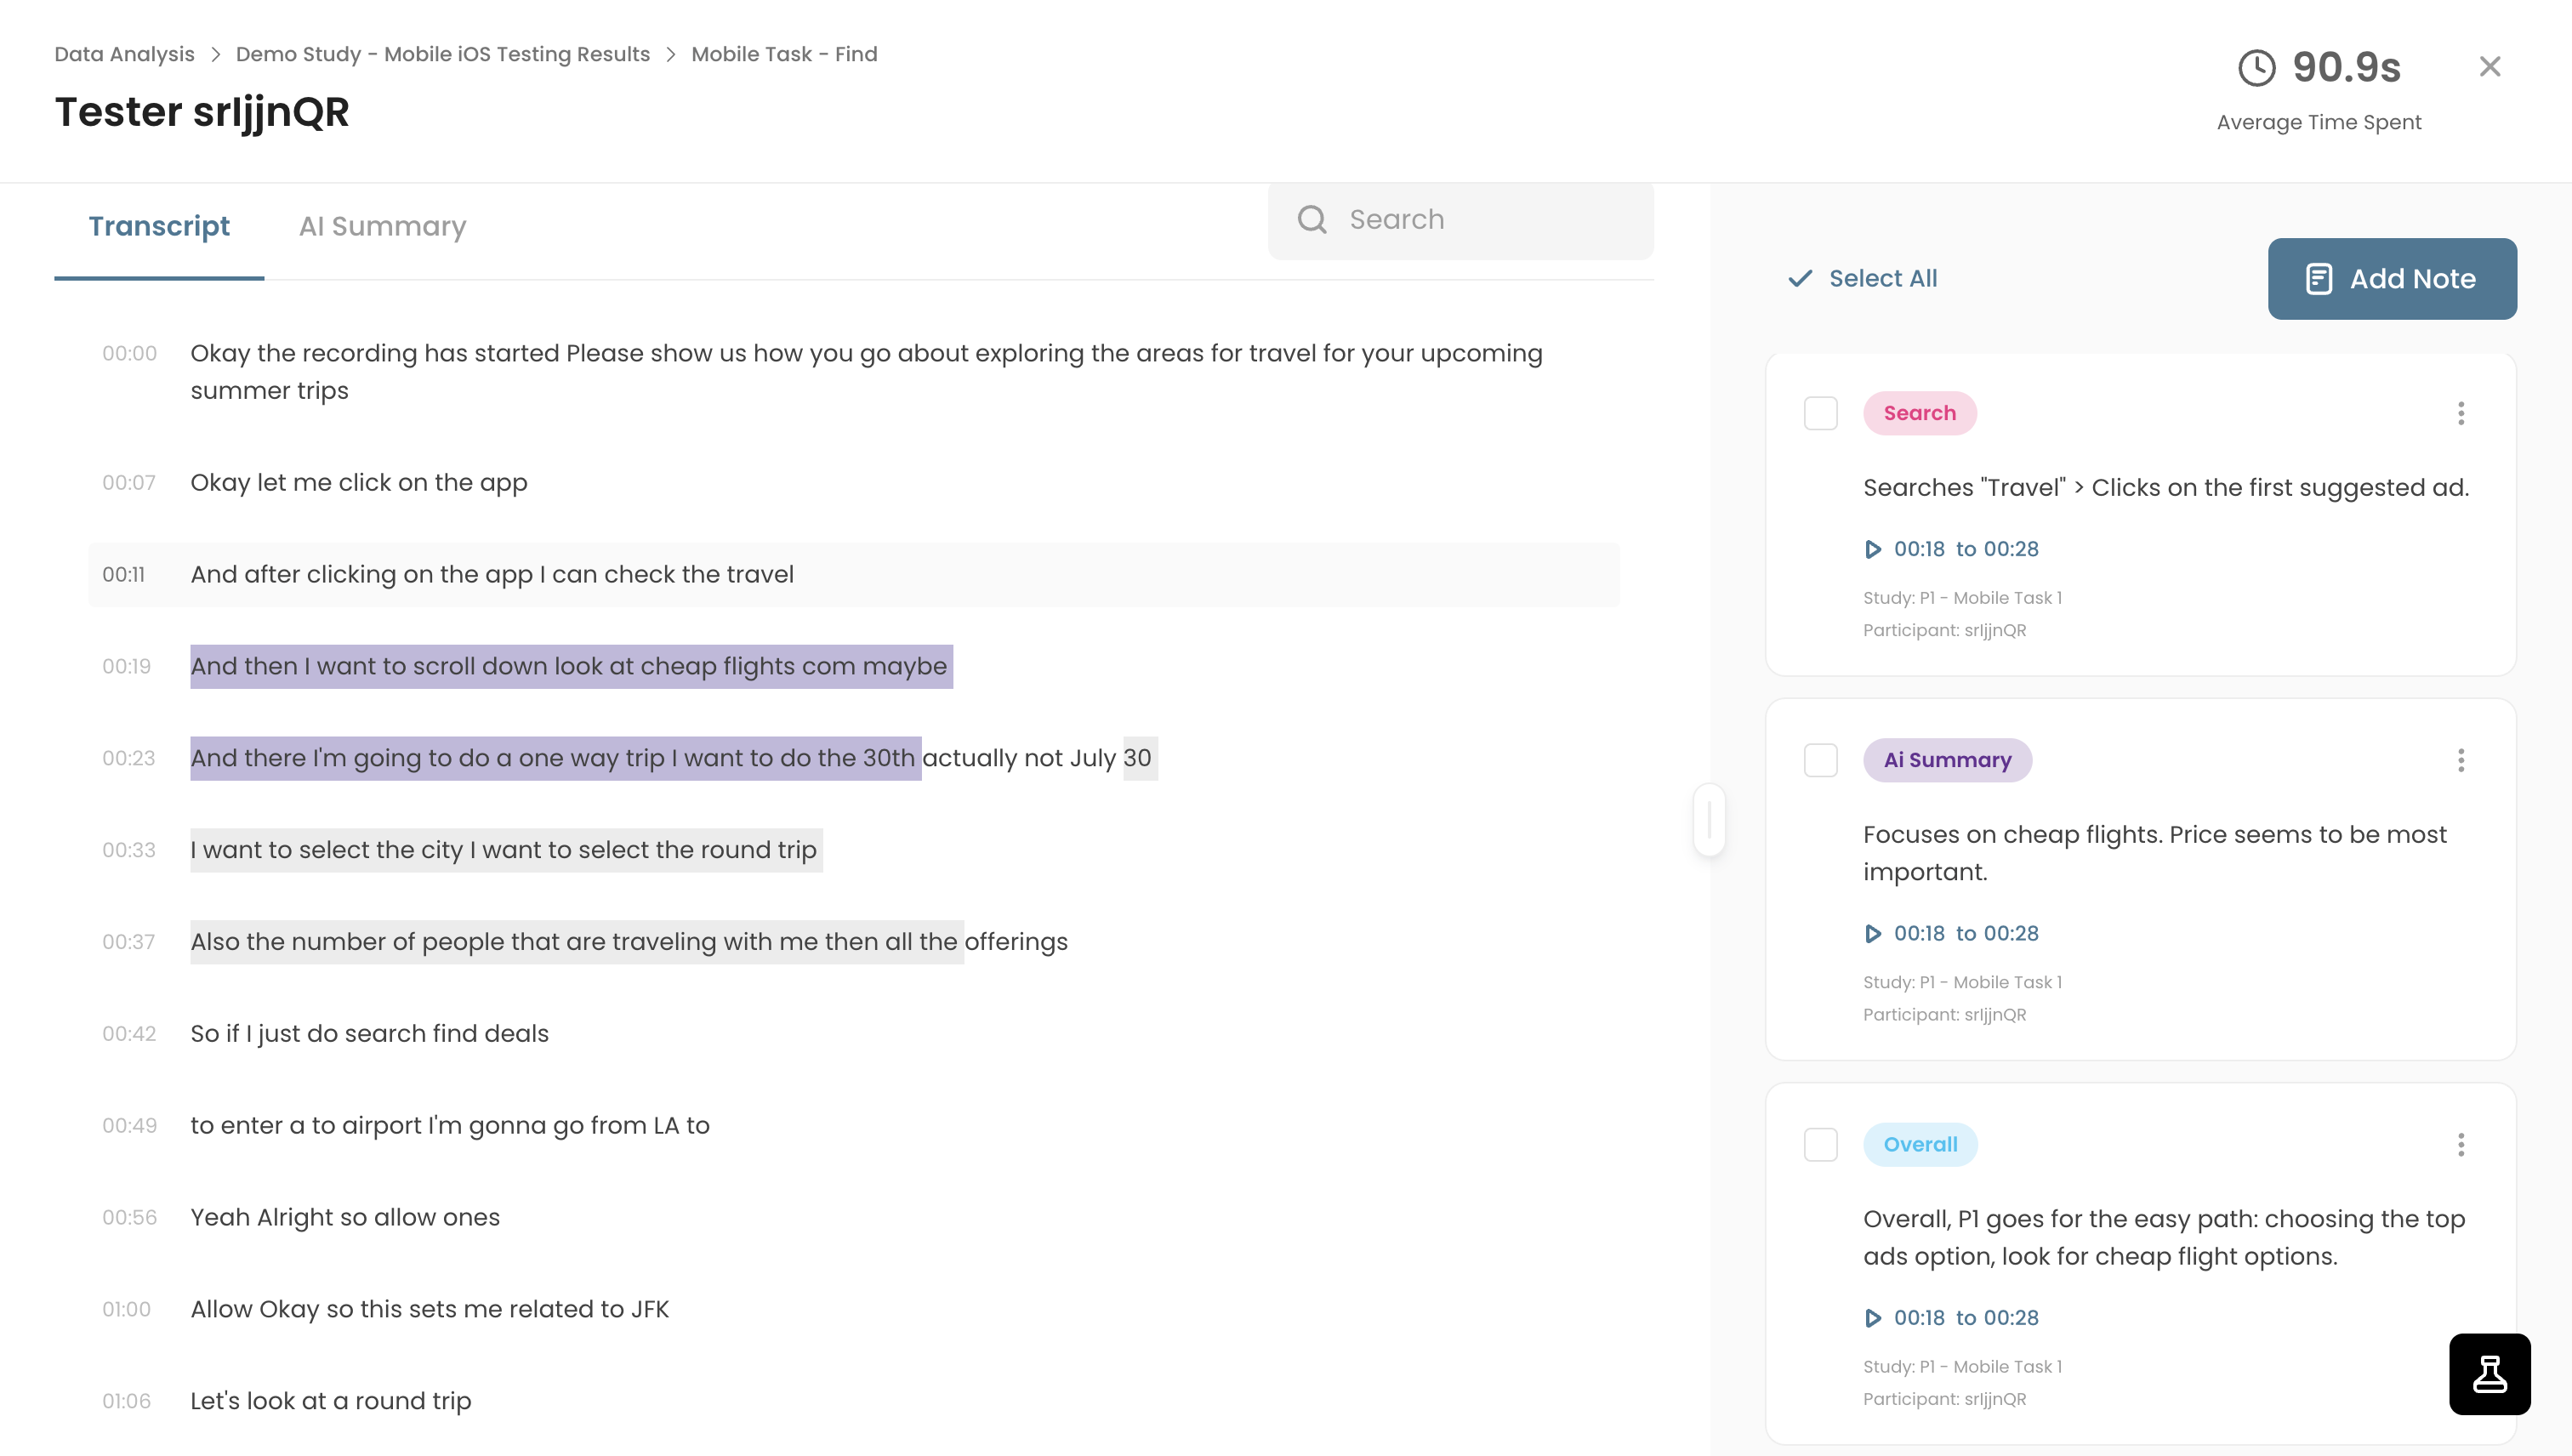
Task: Open the flask icon floating button
Action: pos(2489,1374)
